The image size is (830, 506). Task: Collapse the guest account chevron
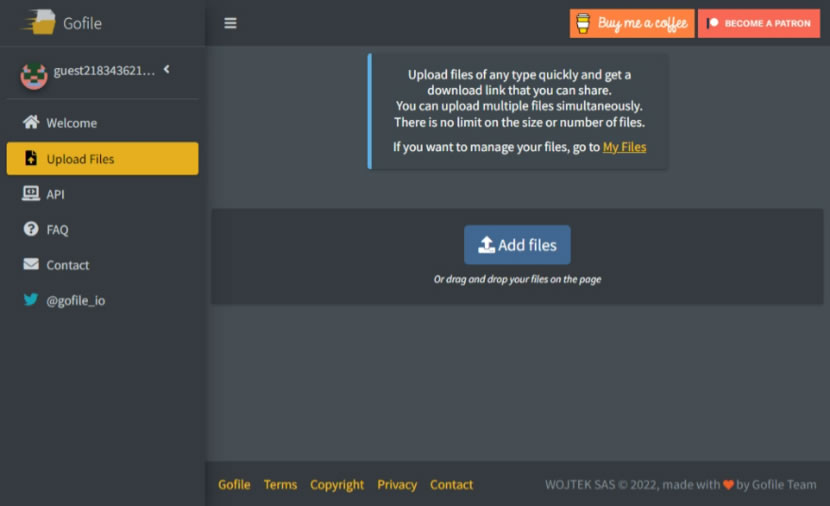click(x=167, y=69)
